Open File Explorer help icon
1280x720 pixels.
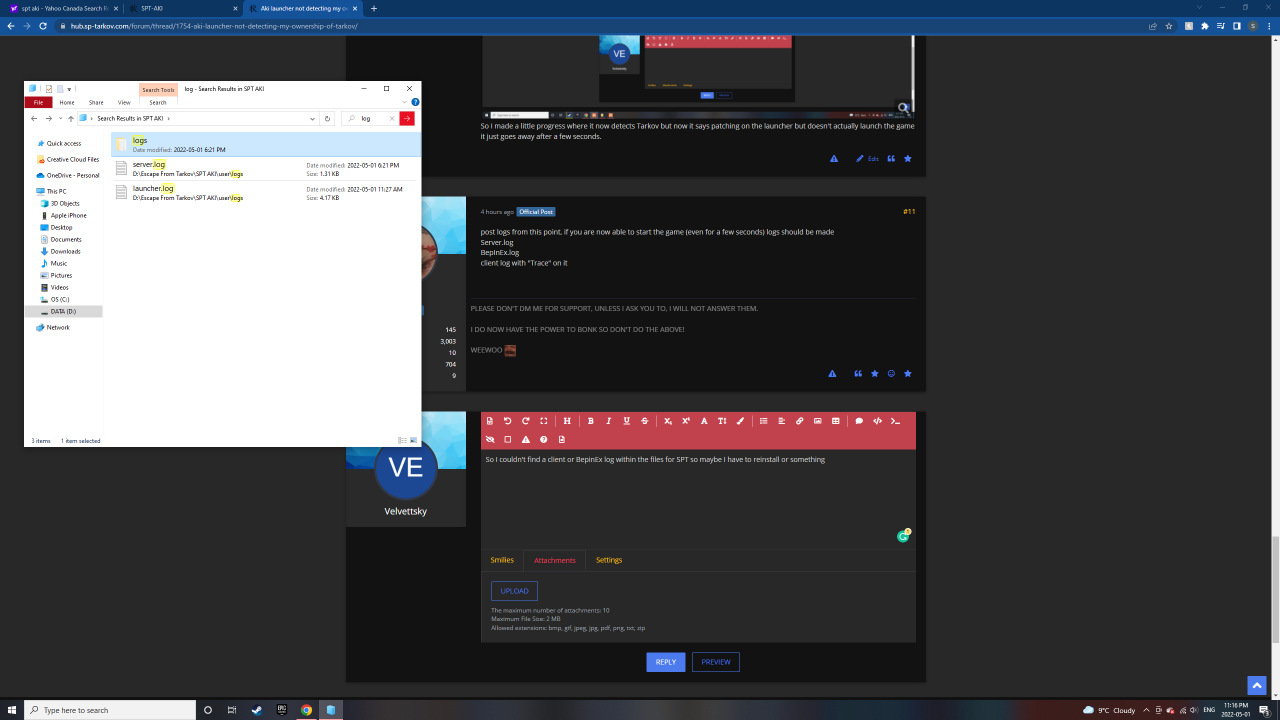[x=415, y=102]
